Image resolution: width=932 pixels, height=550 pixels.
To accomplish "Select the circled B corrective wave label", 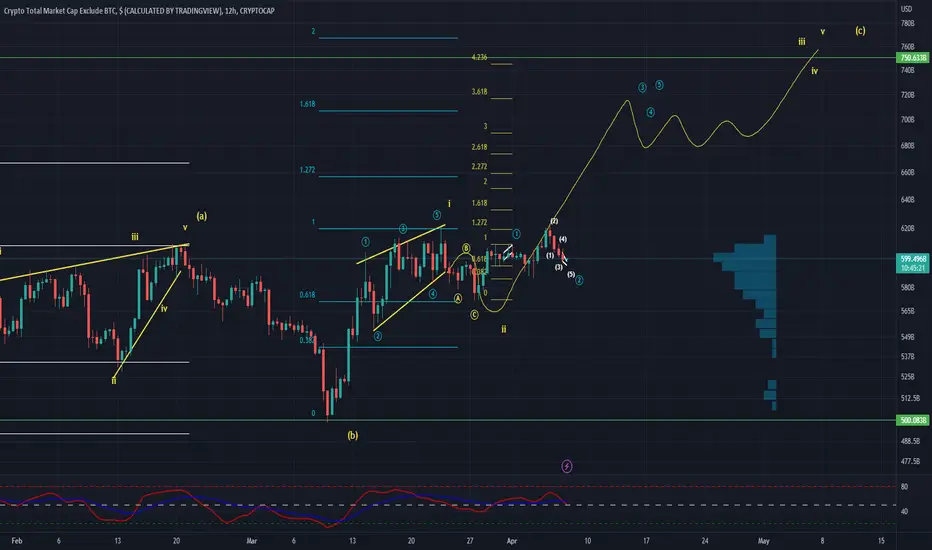I will pos(466,248).
